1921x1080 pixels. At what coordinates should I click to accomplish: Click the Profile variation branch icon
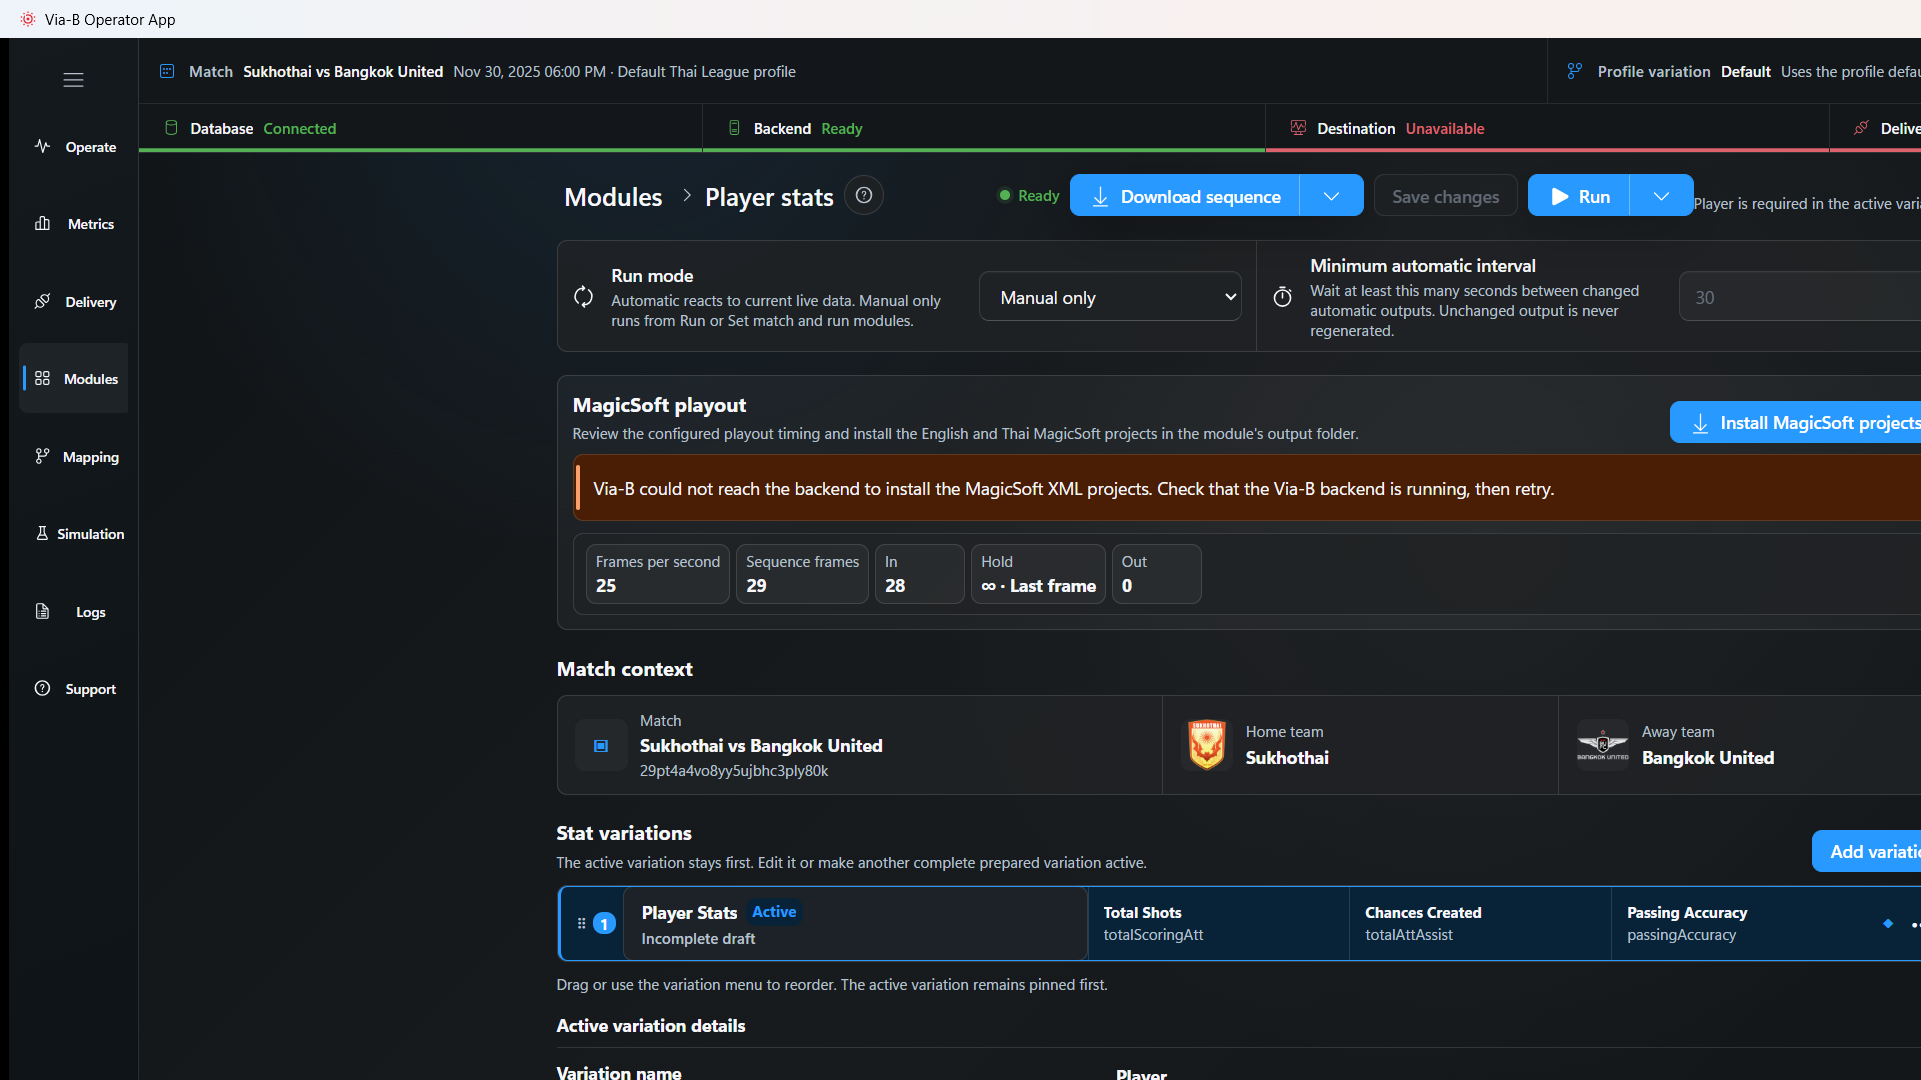pyautogui.click(x=1575, y=71)
